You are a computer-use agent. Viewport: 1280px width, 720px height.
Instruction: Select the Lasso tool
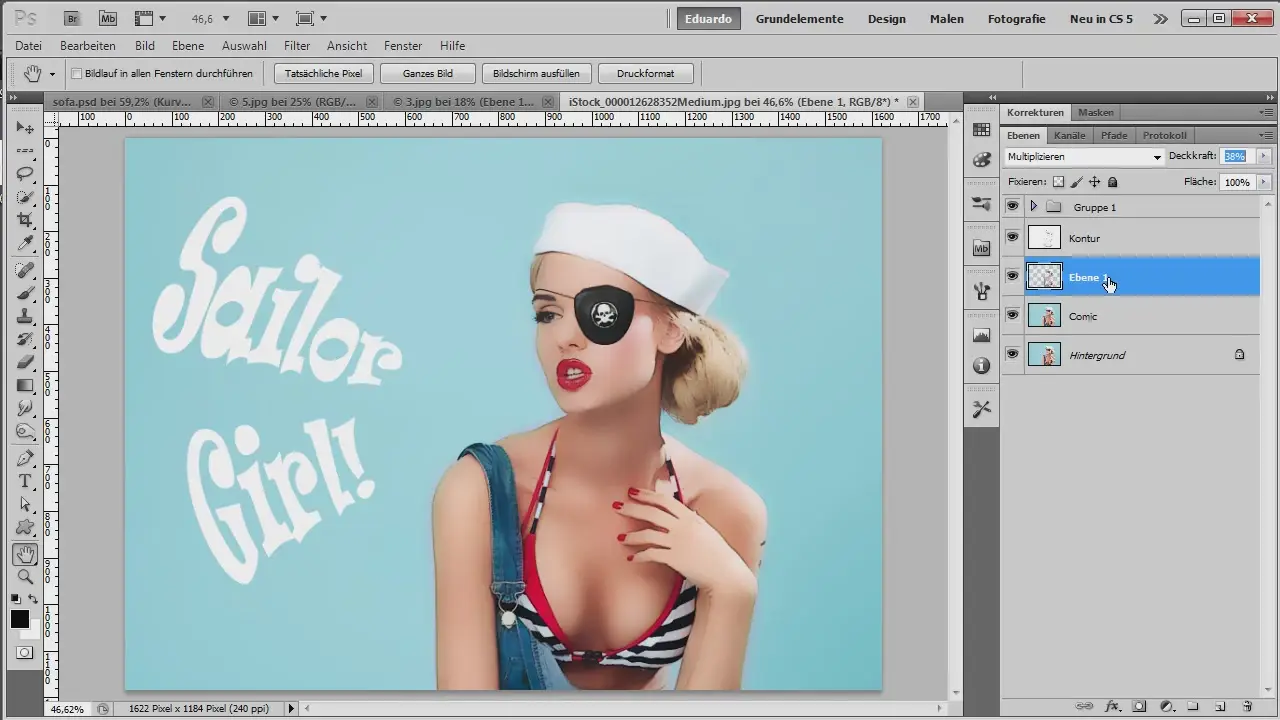coord(25,173)
